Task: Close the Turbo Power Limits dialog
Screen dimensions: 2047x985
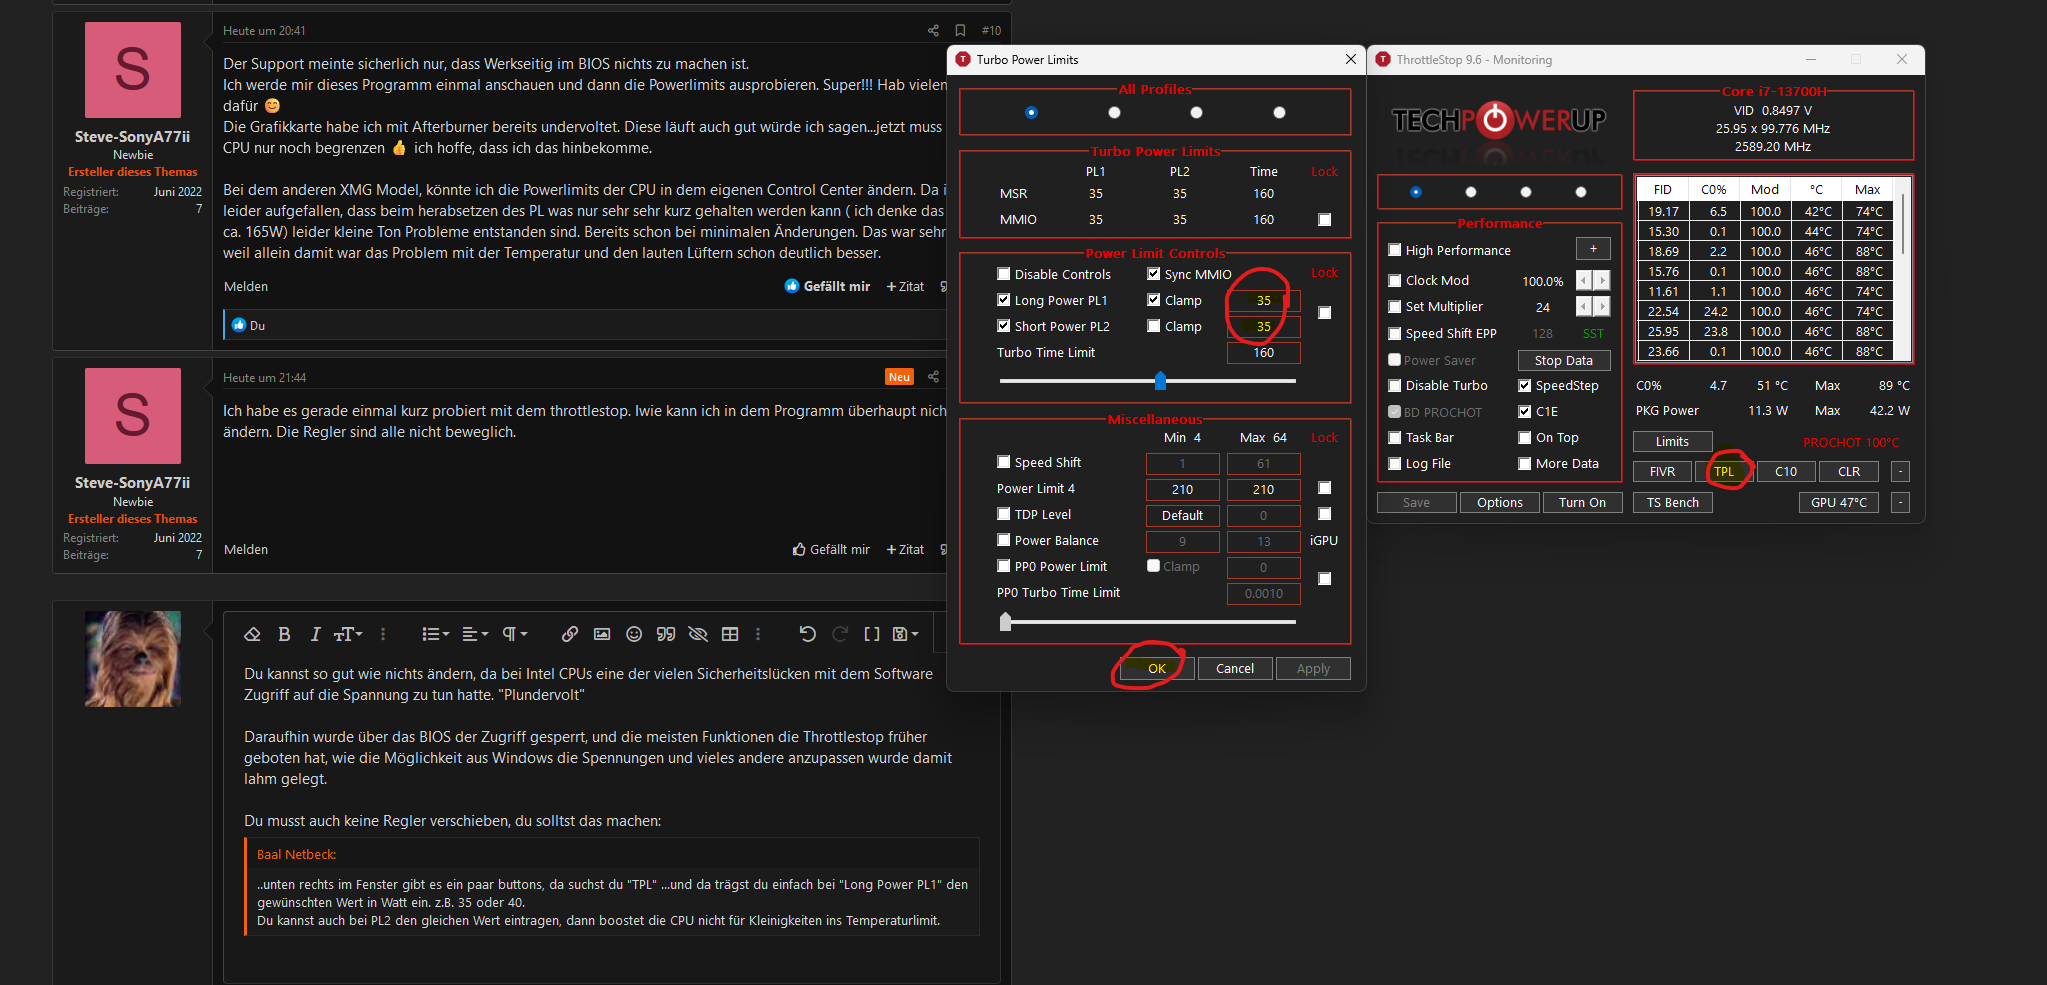Action: click(1351, 60)
